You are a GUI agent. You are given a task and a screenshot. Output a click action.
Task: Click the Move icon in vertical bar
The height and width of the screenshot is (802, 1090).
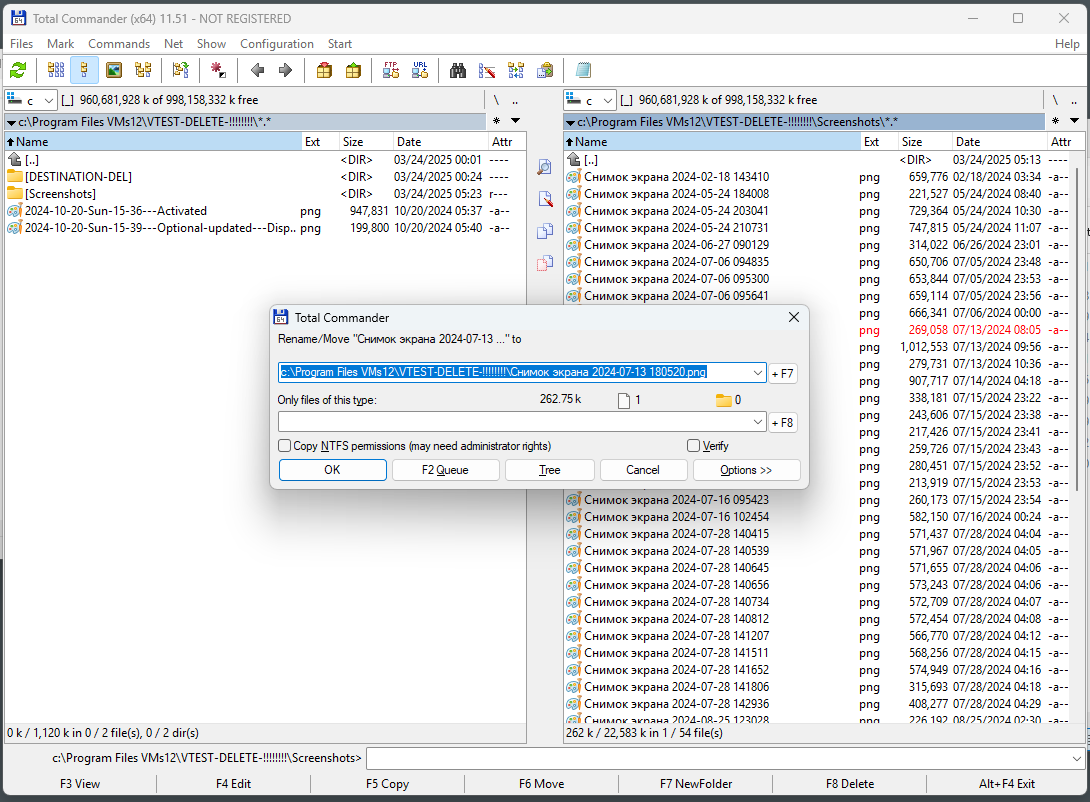(545, 263)
